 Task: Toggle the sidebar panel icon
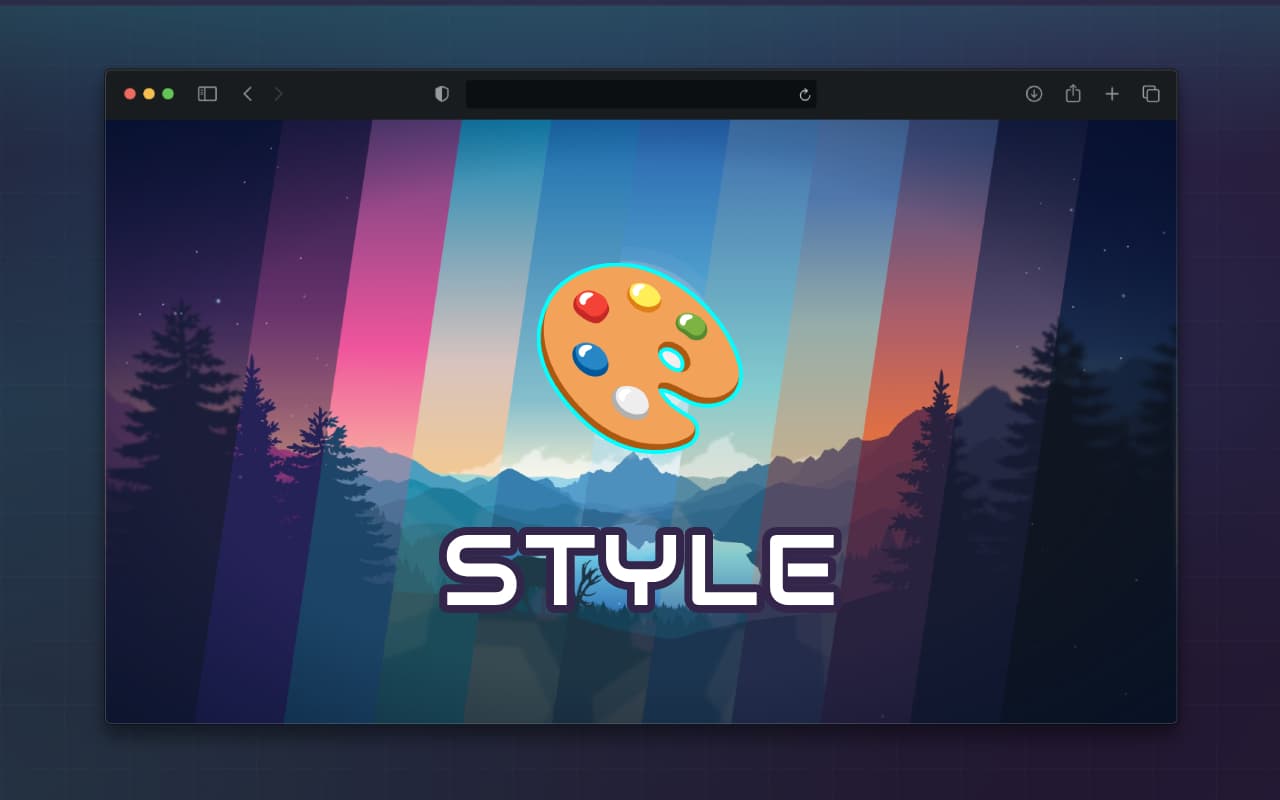[x=207, y=93]
